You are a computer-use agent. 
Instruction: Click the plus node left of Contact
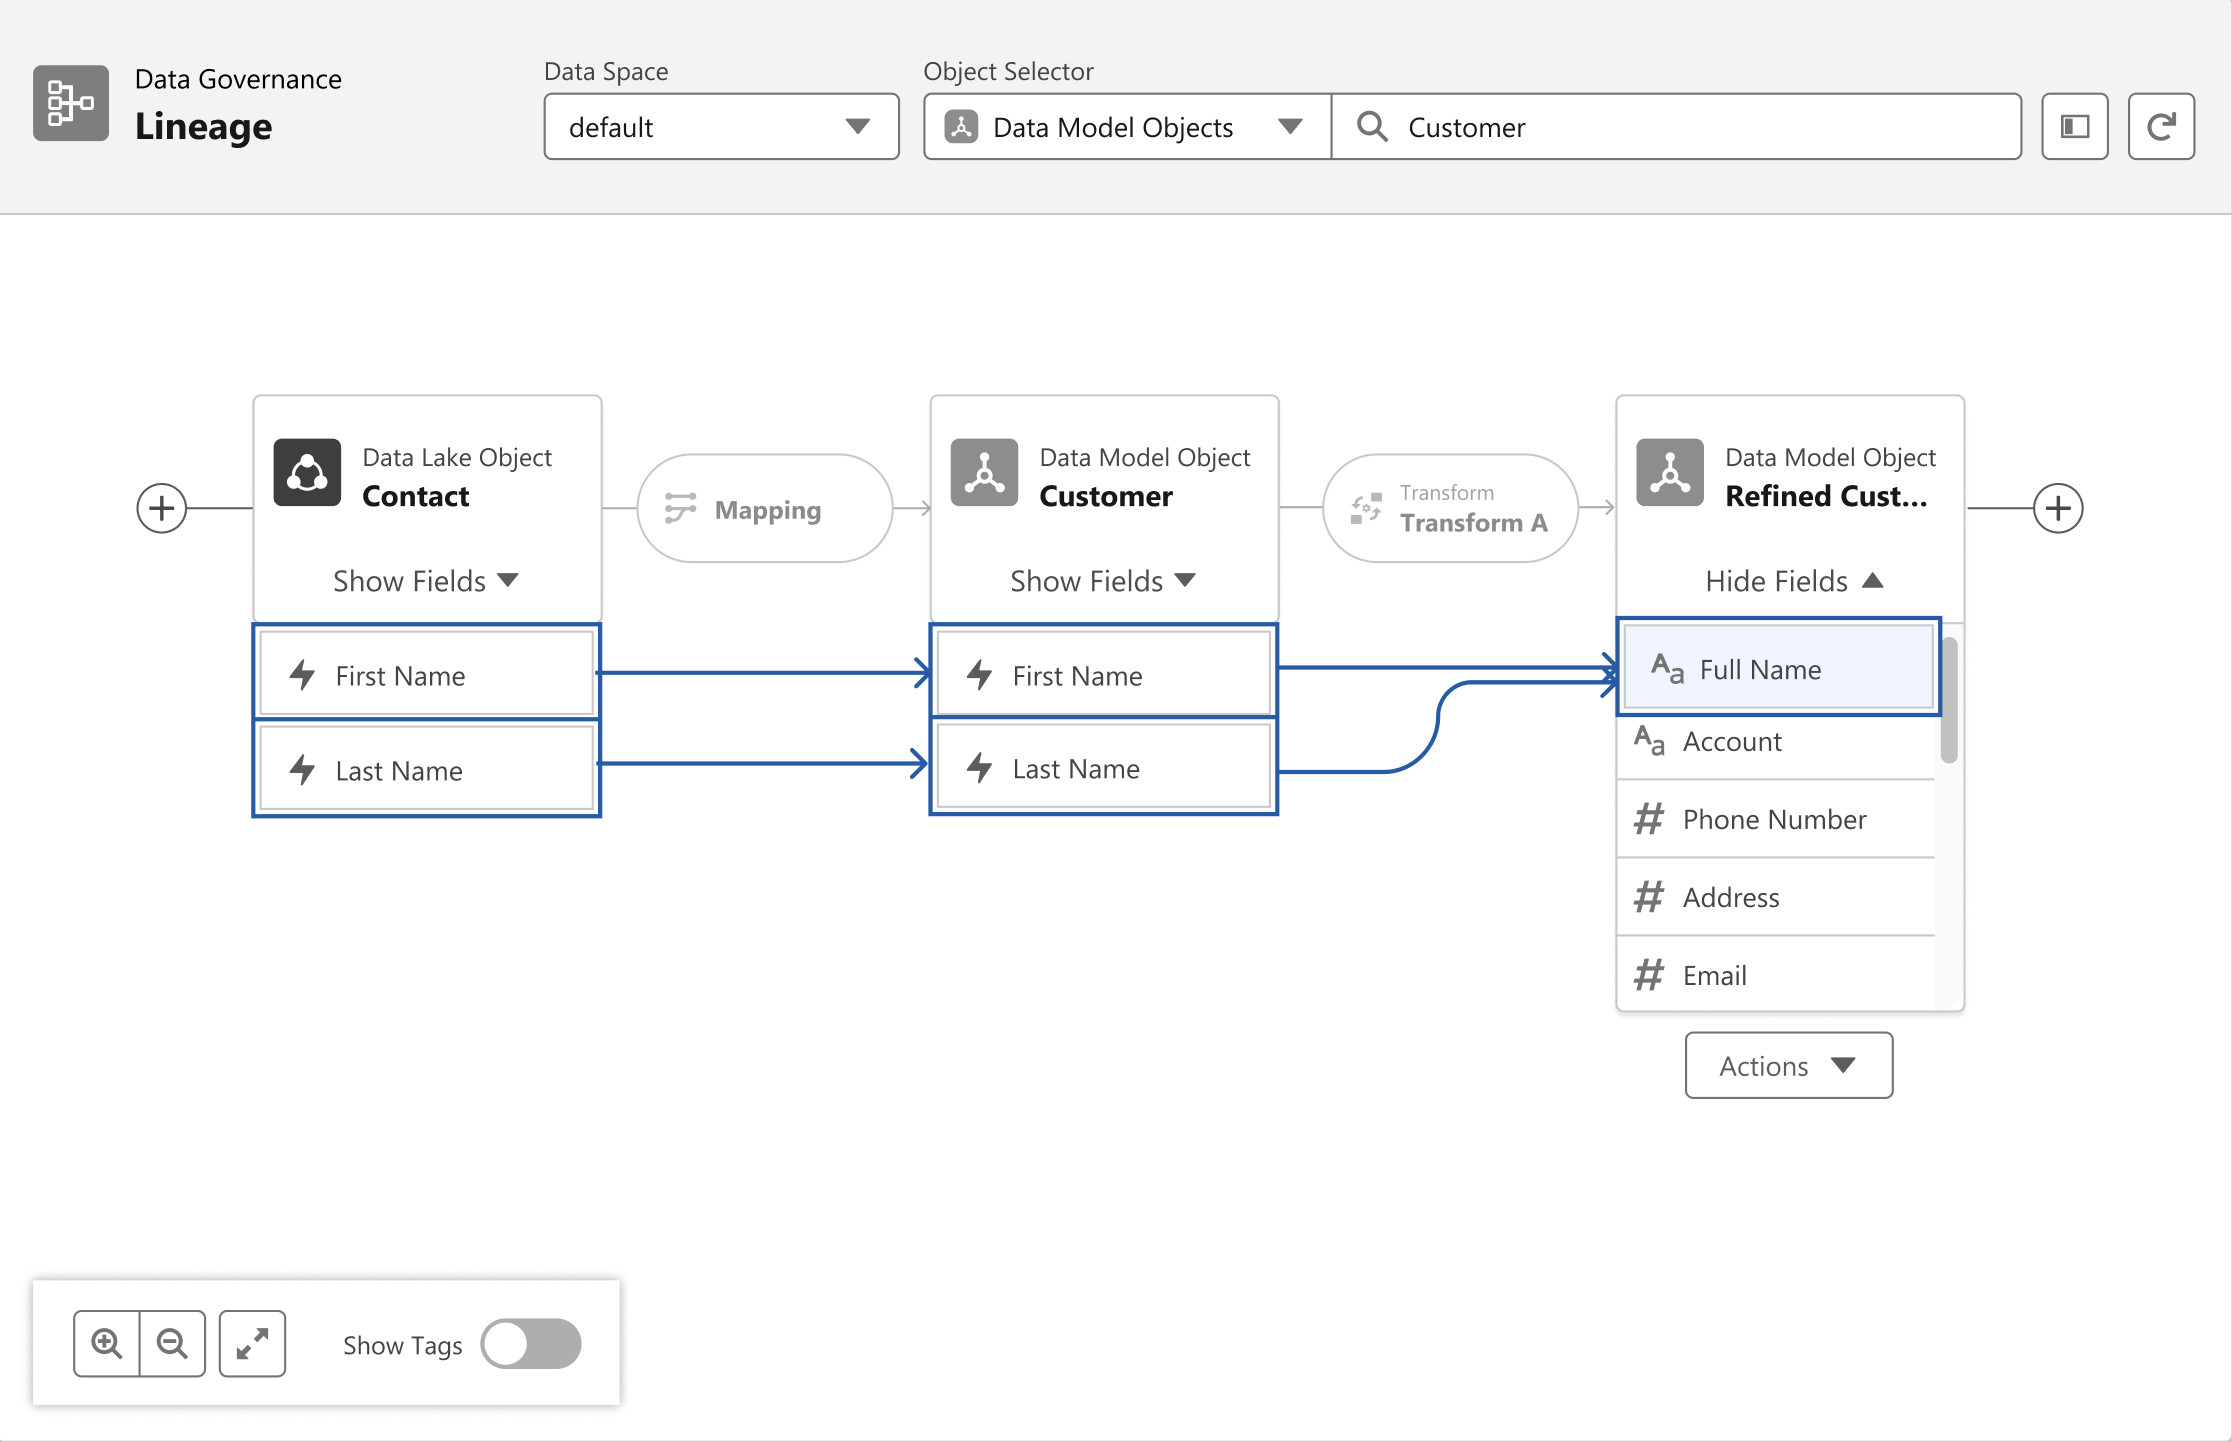coord(161,508)
